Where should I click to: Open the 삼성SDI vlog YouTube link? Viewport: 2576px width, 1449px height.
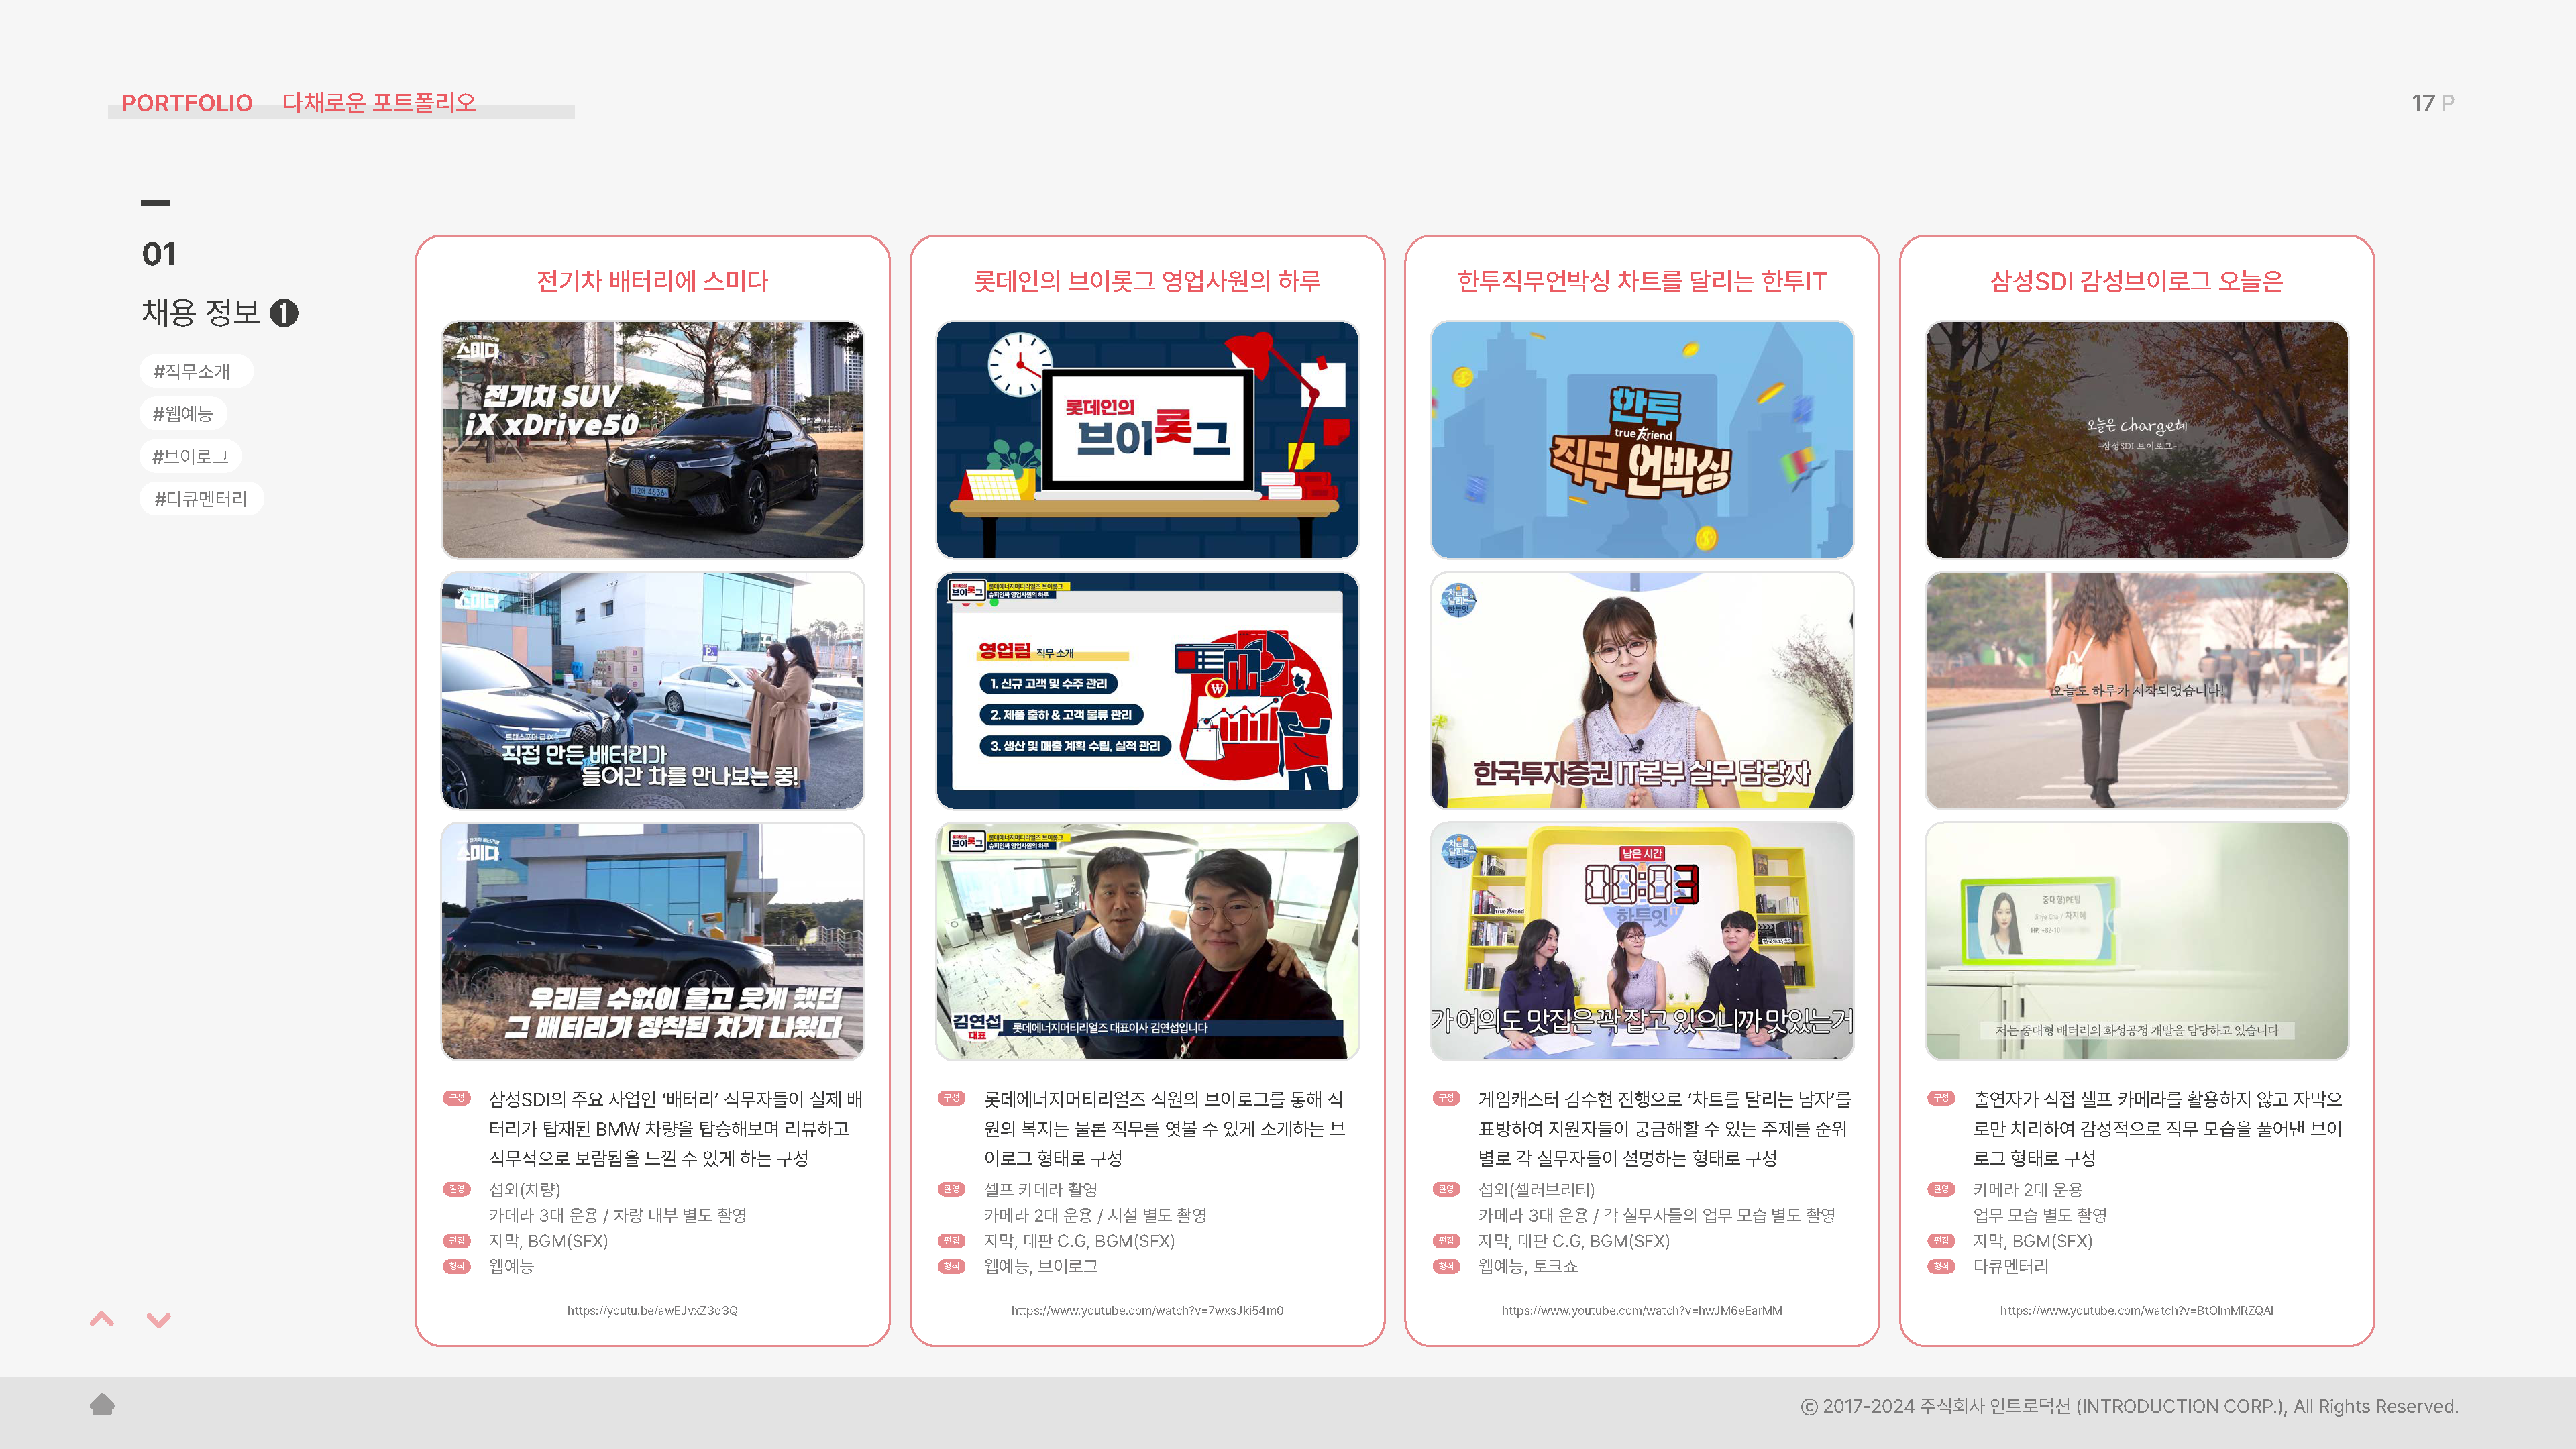pyautogui.click(x=2136, y=1310)
